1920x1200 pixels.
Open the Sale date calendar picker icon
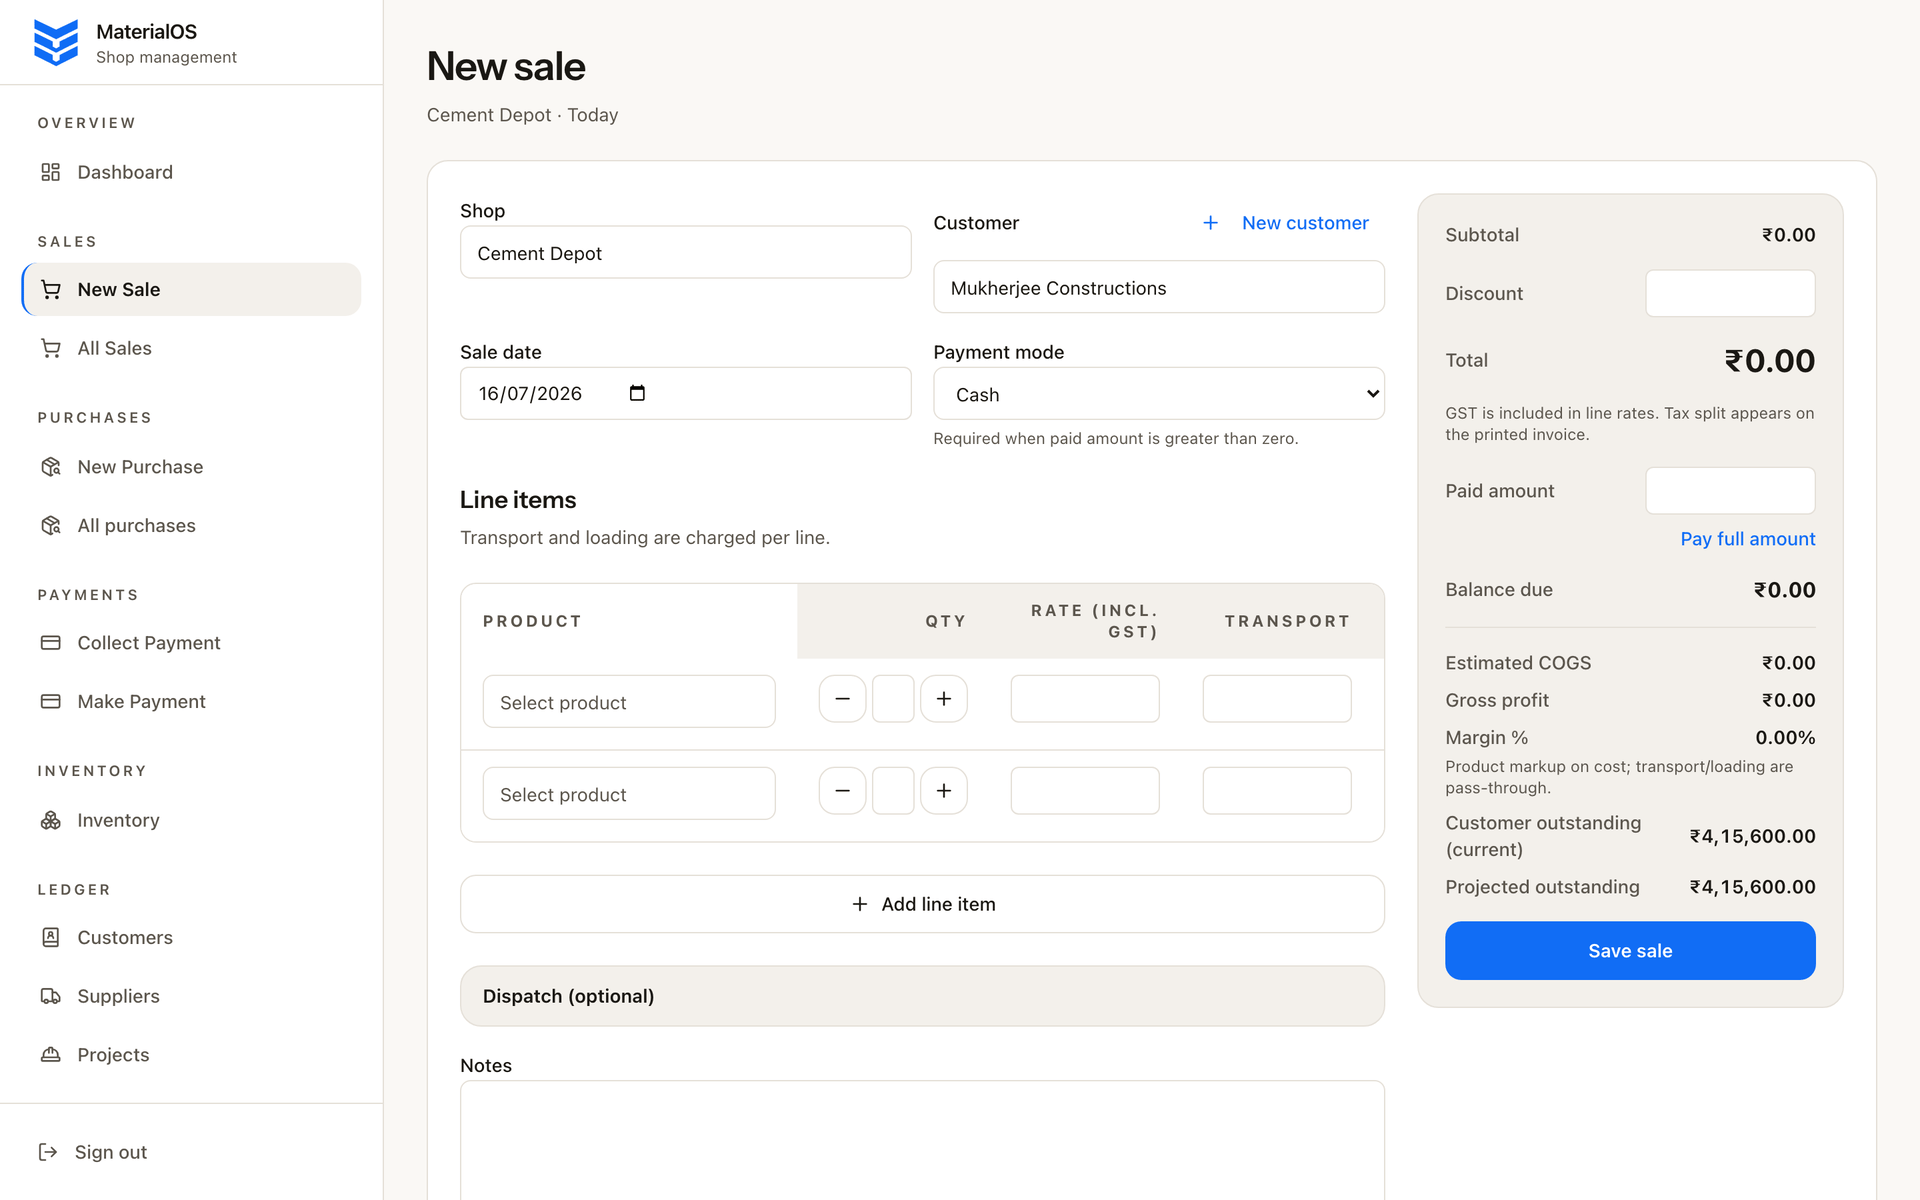coord(637,393)
